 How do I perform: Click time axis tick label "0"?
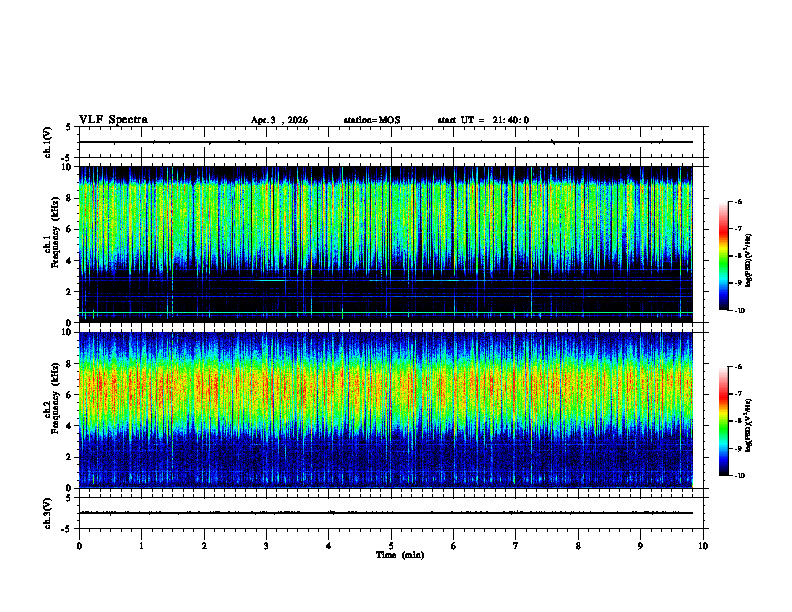click(79, 546)
